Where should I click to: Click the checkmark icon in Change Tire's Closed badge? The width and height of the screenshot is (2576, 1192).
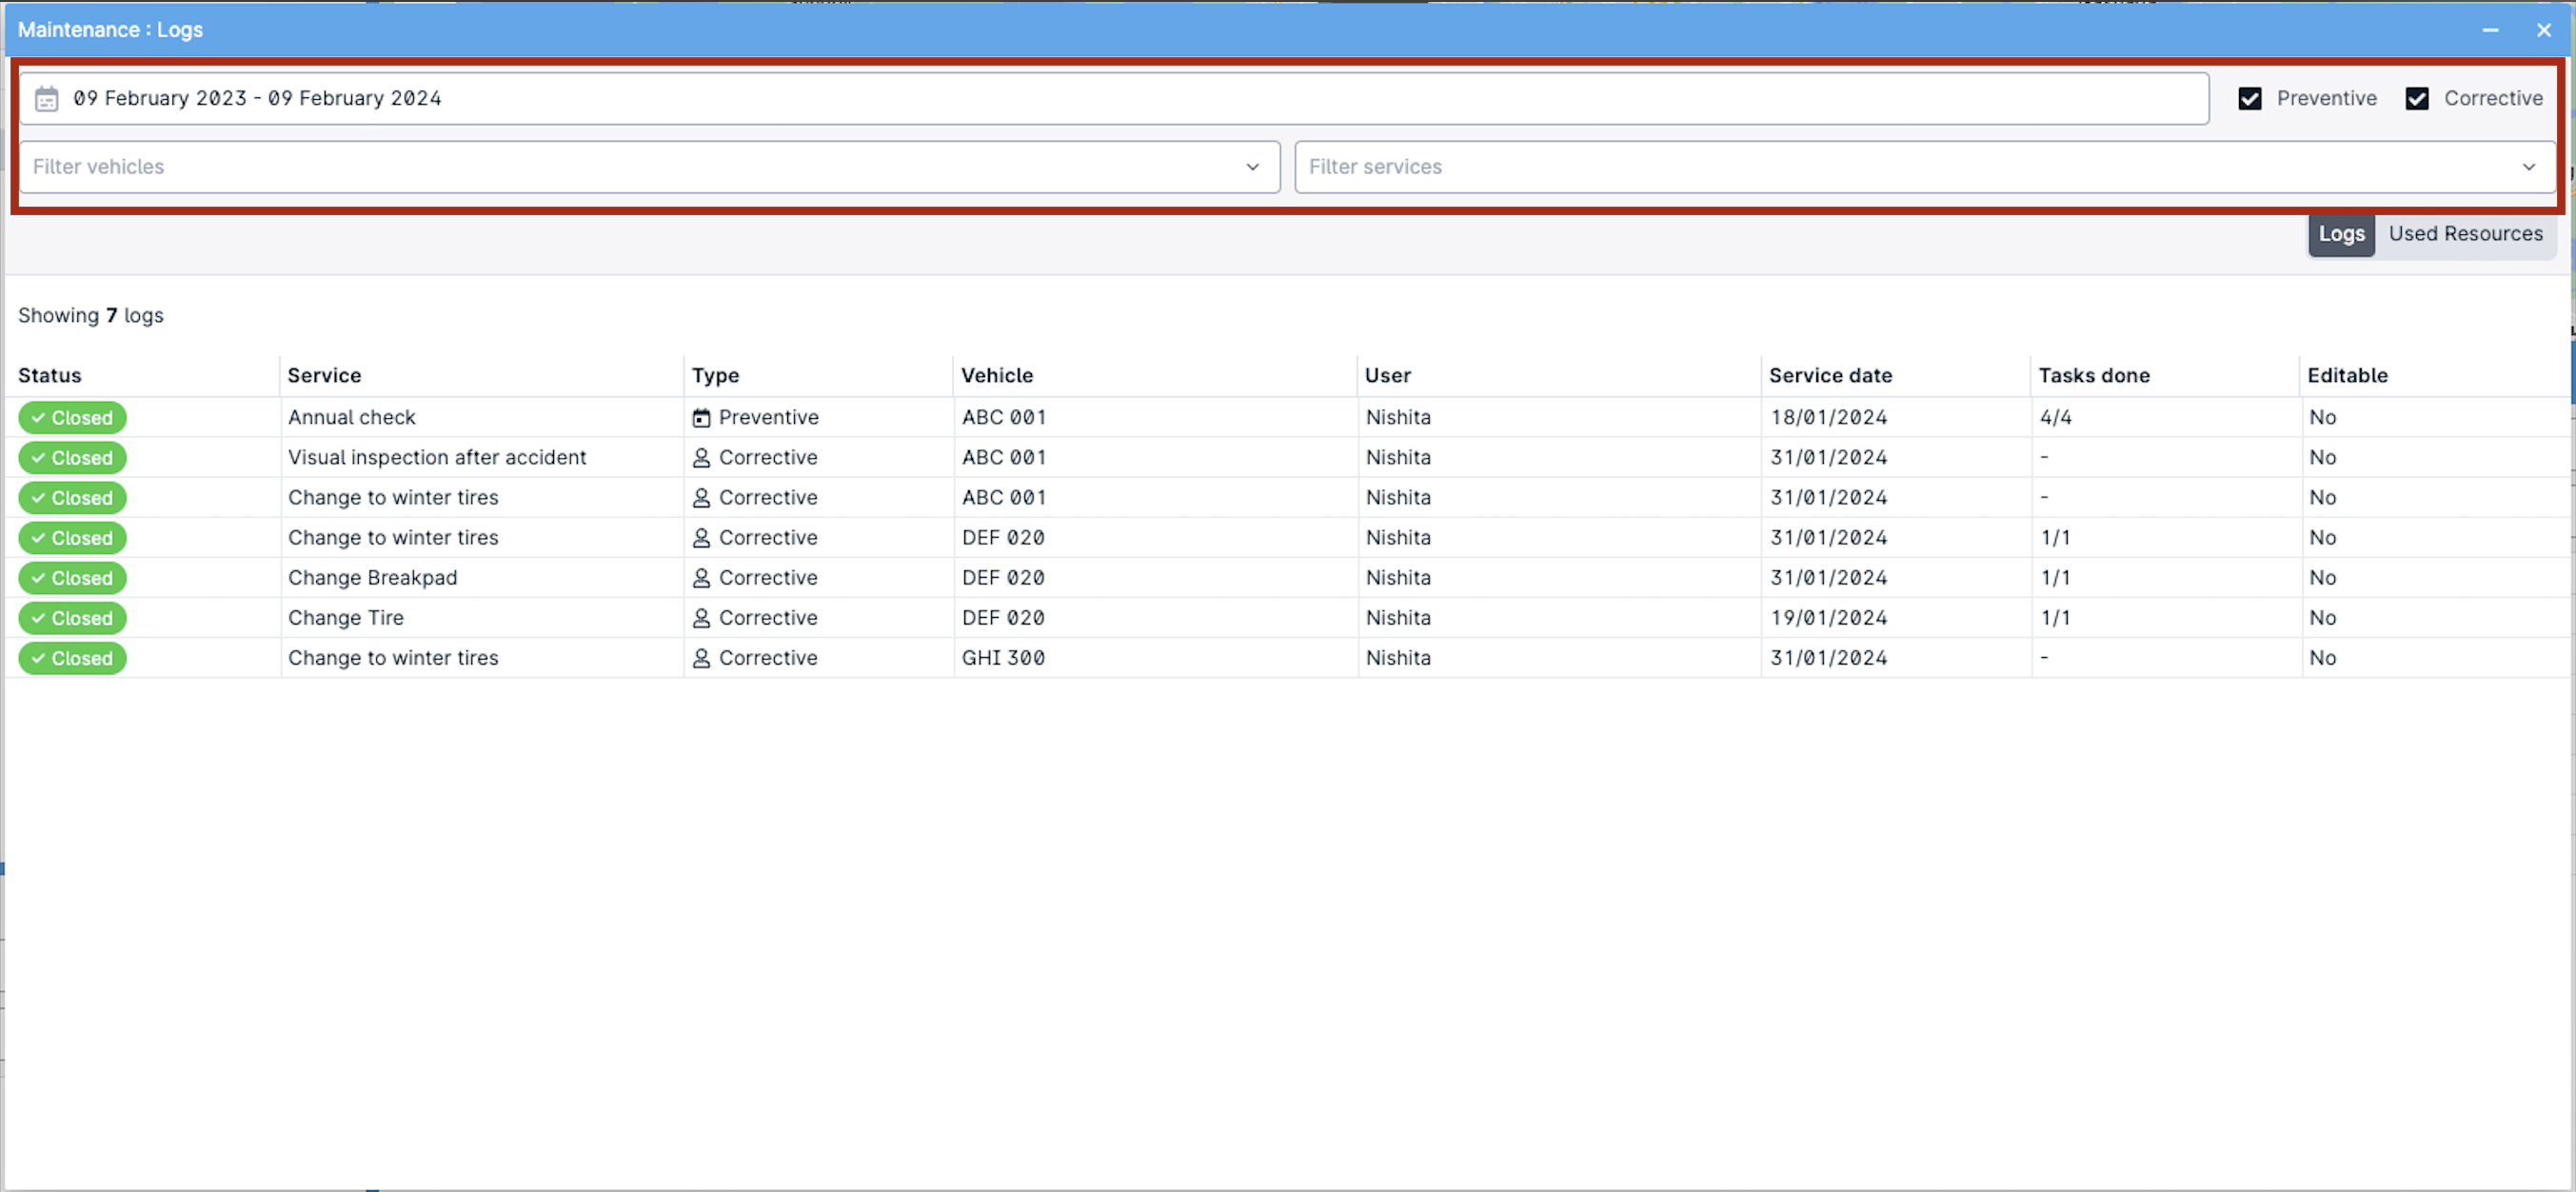[39, 618]
